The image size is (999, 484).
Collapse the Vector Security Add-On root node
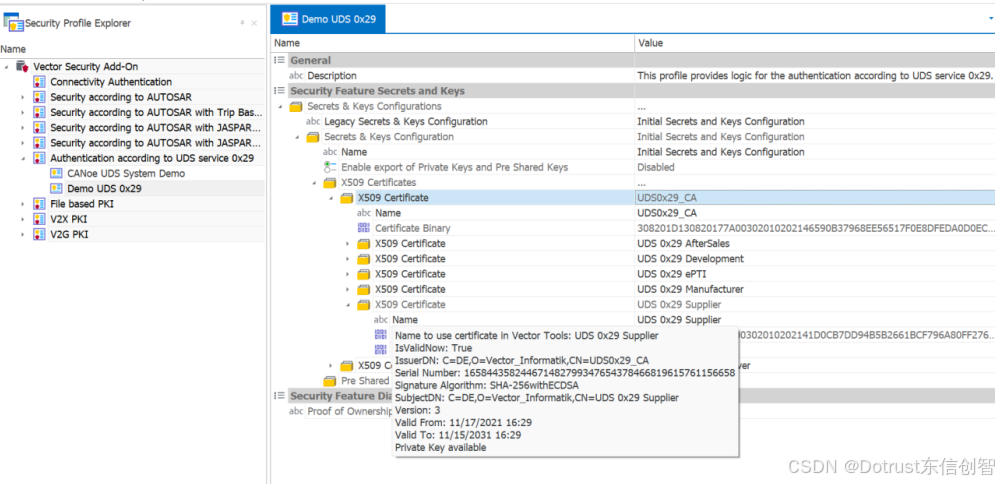click(x=6, y=66)
